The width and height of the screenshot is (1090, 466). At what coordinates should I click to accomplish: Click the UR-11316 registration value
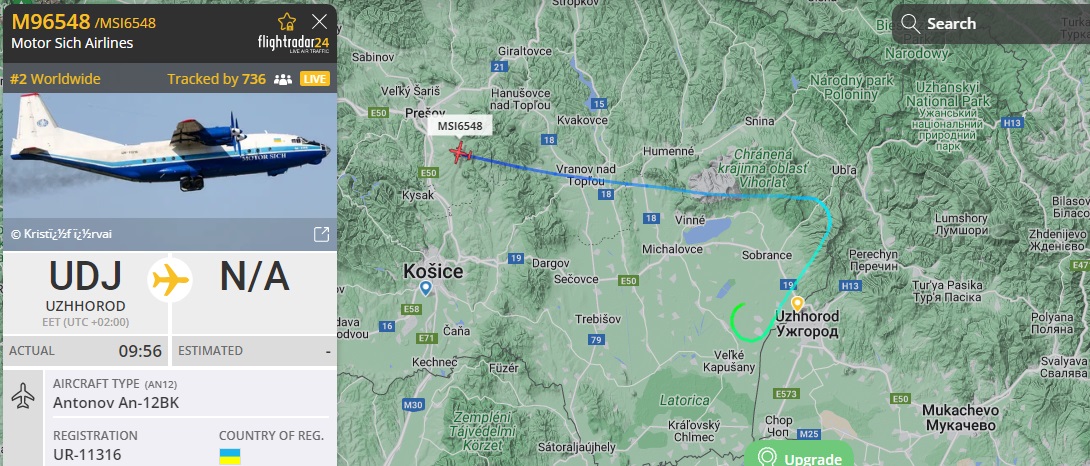[87, 456]
